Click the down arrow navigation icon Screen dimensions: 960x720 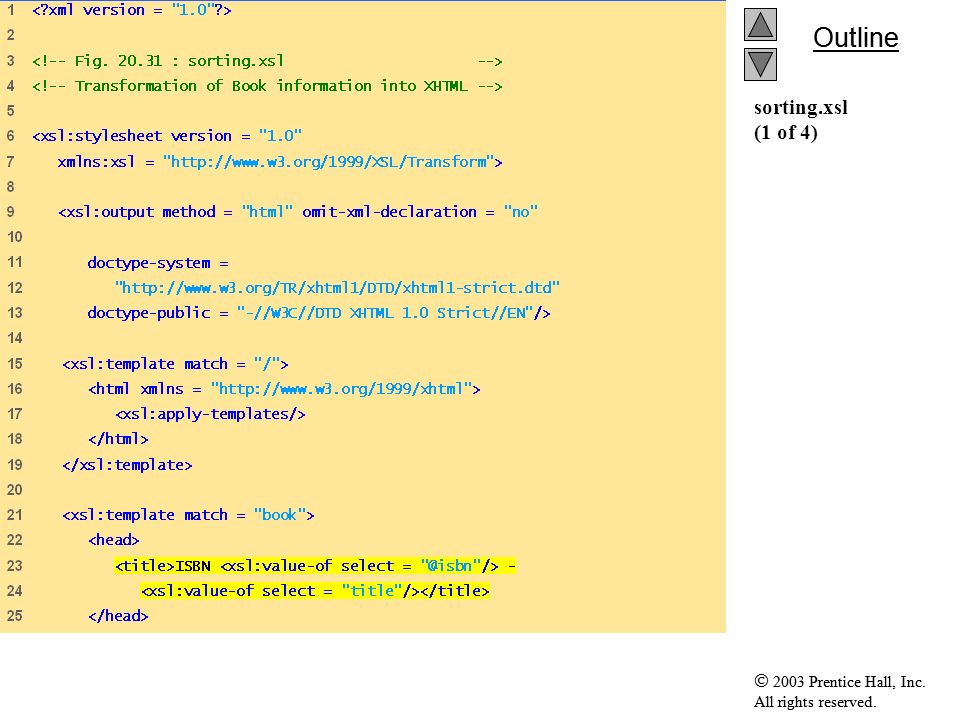760,64
